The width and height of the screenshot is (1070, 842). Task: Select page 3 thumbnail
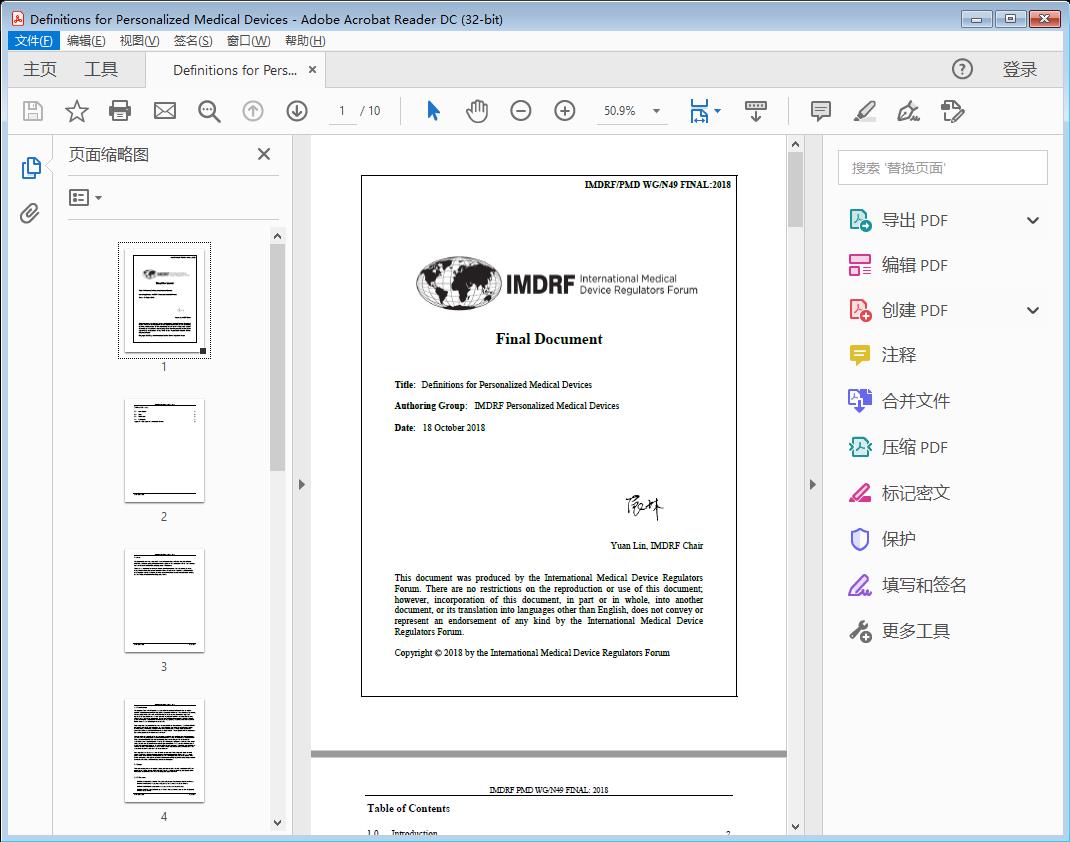[x=164, y=600]
